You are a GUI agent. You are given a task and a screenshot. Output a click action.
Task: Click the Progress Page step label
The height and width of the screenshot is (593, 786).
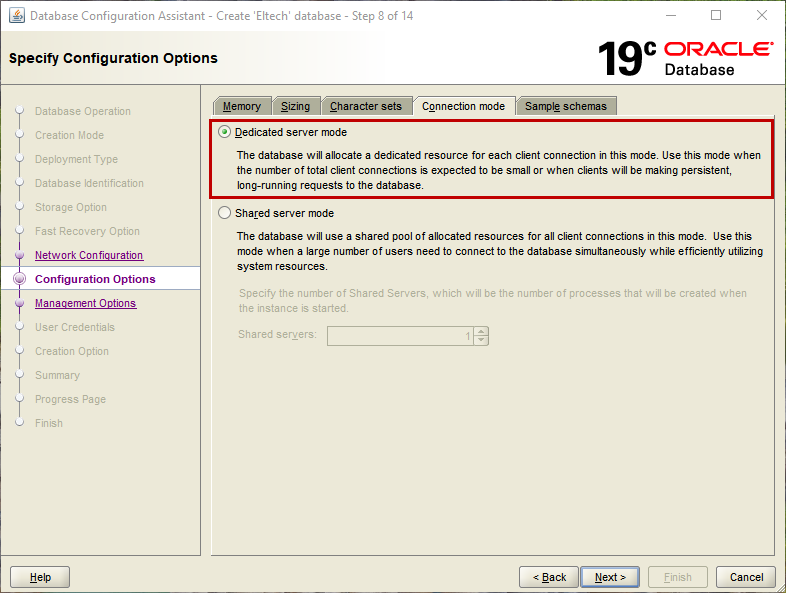click(70, 400)
